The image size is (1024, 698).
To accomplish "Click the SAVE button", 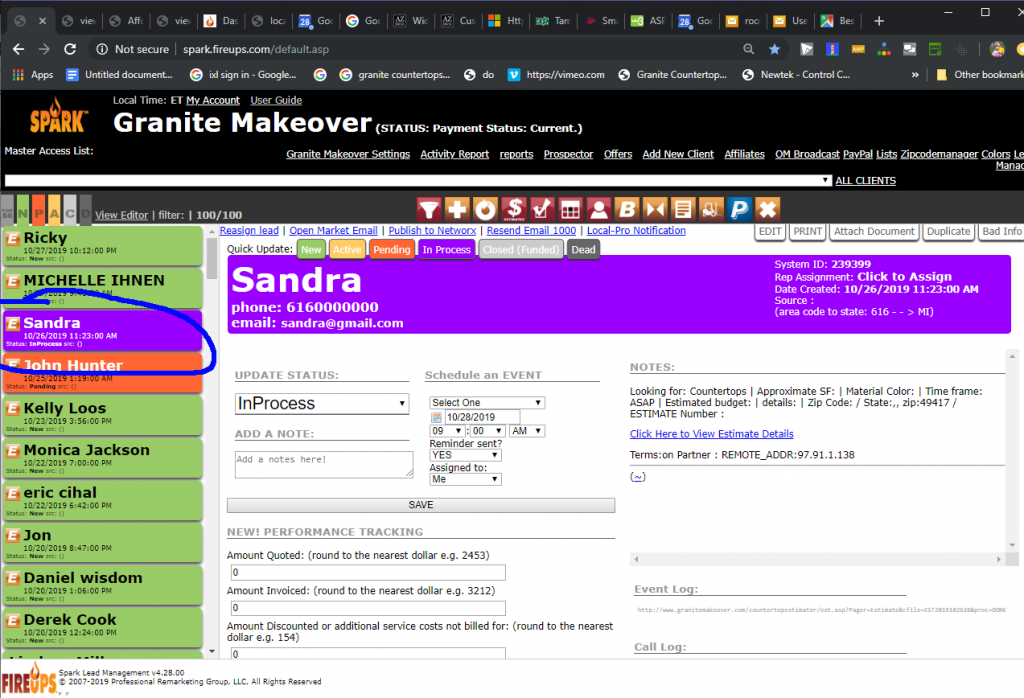I will click(421, 505).
